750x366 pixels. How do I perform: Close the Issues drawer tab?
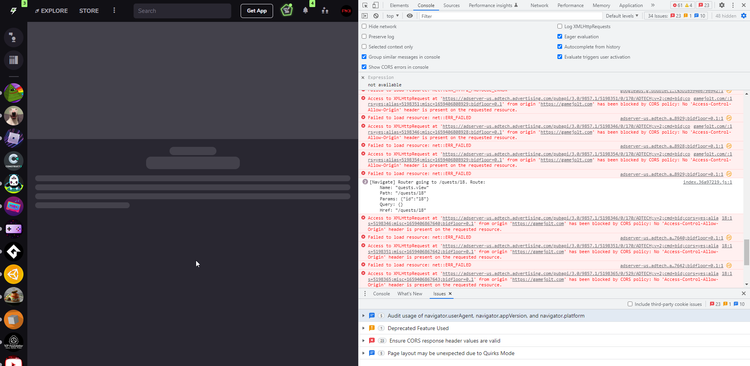click(x=450, y=294)
